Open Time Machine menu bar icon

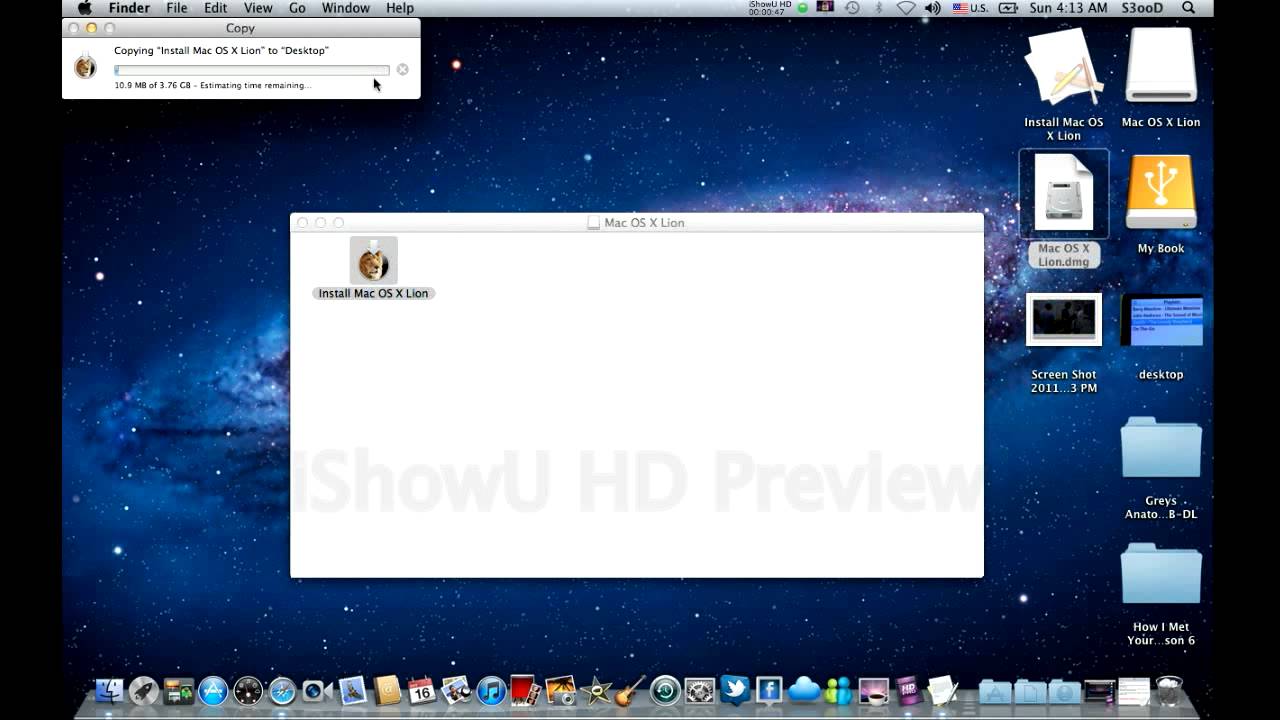pyautogui.click(x=852, y=8)
